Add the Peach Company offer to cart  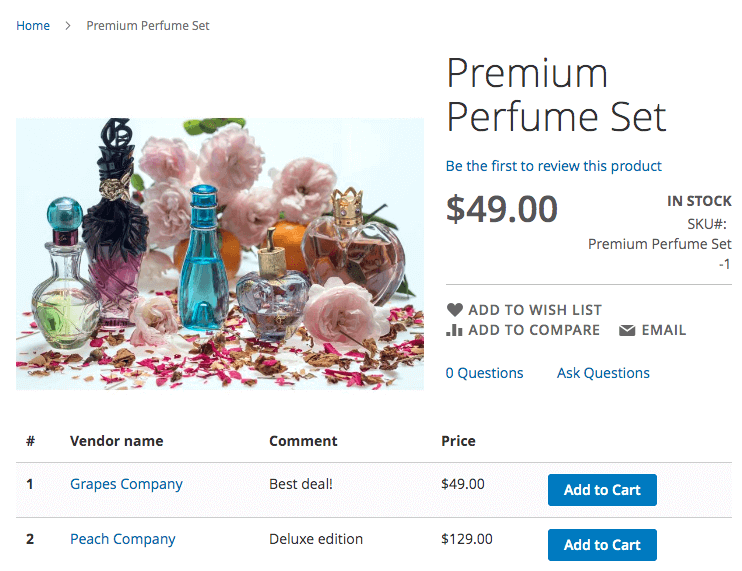tap(602, 545)
